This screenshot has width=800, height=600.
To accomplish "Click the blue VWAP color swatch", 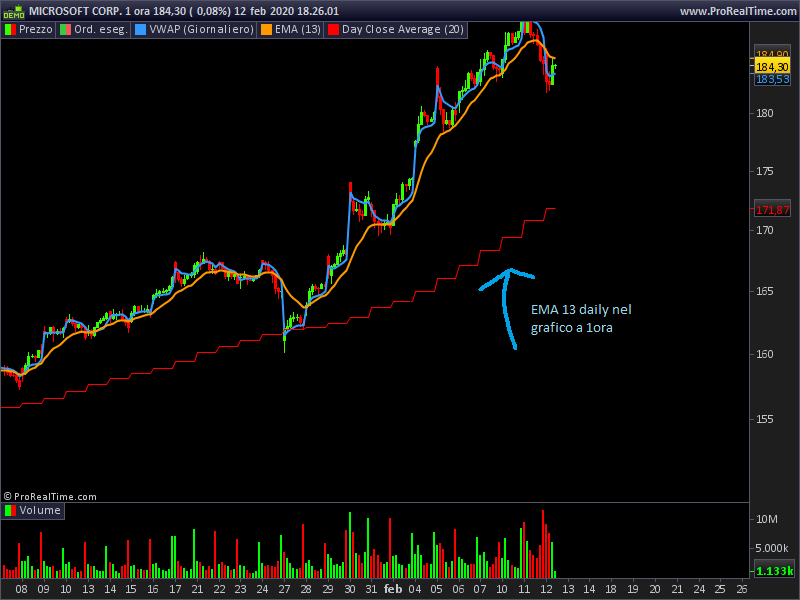I will click(140, 30).
